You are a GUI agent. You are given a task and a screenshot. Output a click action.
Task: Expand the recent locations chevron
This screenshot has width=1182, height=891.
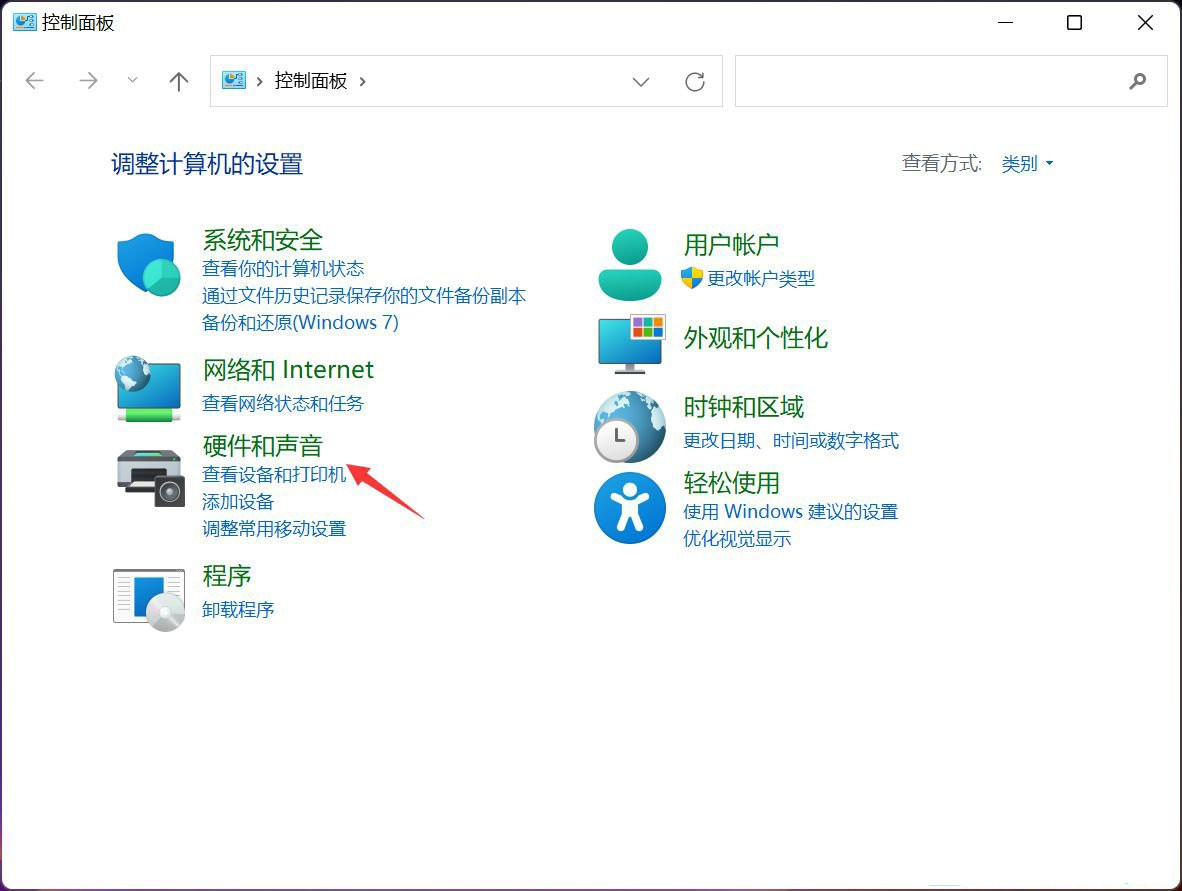(132, 81)
